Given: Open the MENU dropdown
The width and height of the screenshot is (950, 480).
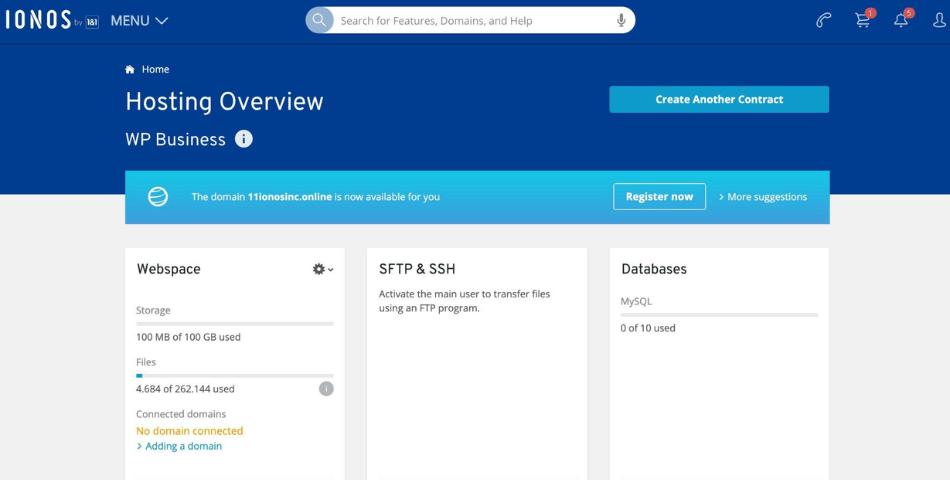Looking at the screenshot, I should [x=139, y=21].
